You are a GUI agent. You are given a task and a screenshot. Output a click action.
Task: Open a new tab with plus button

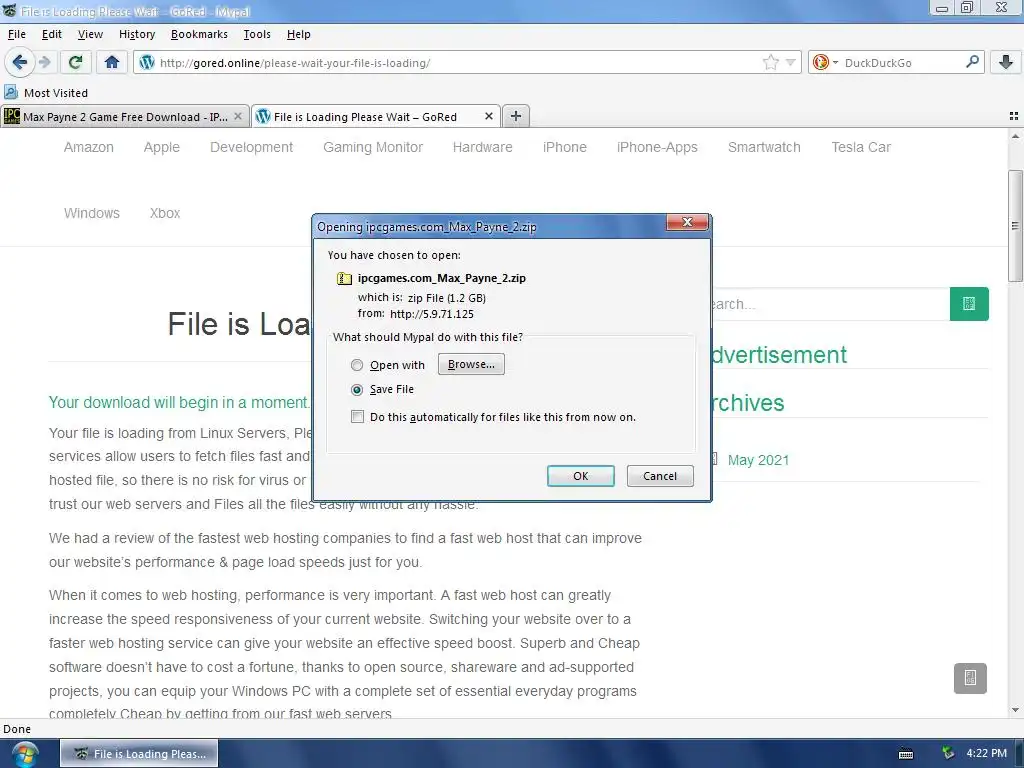516,116
